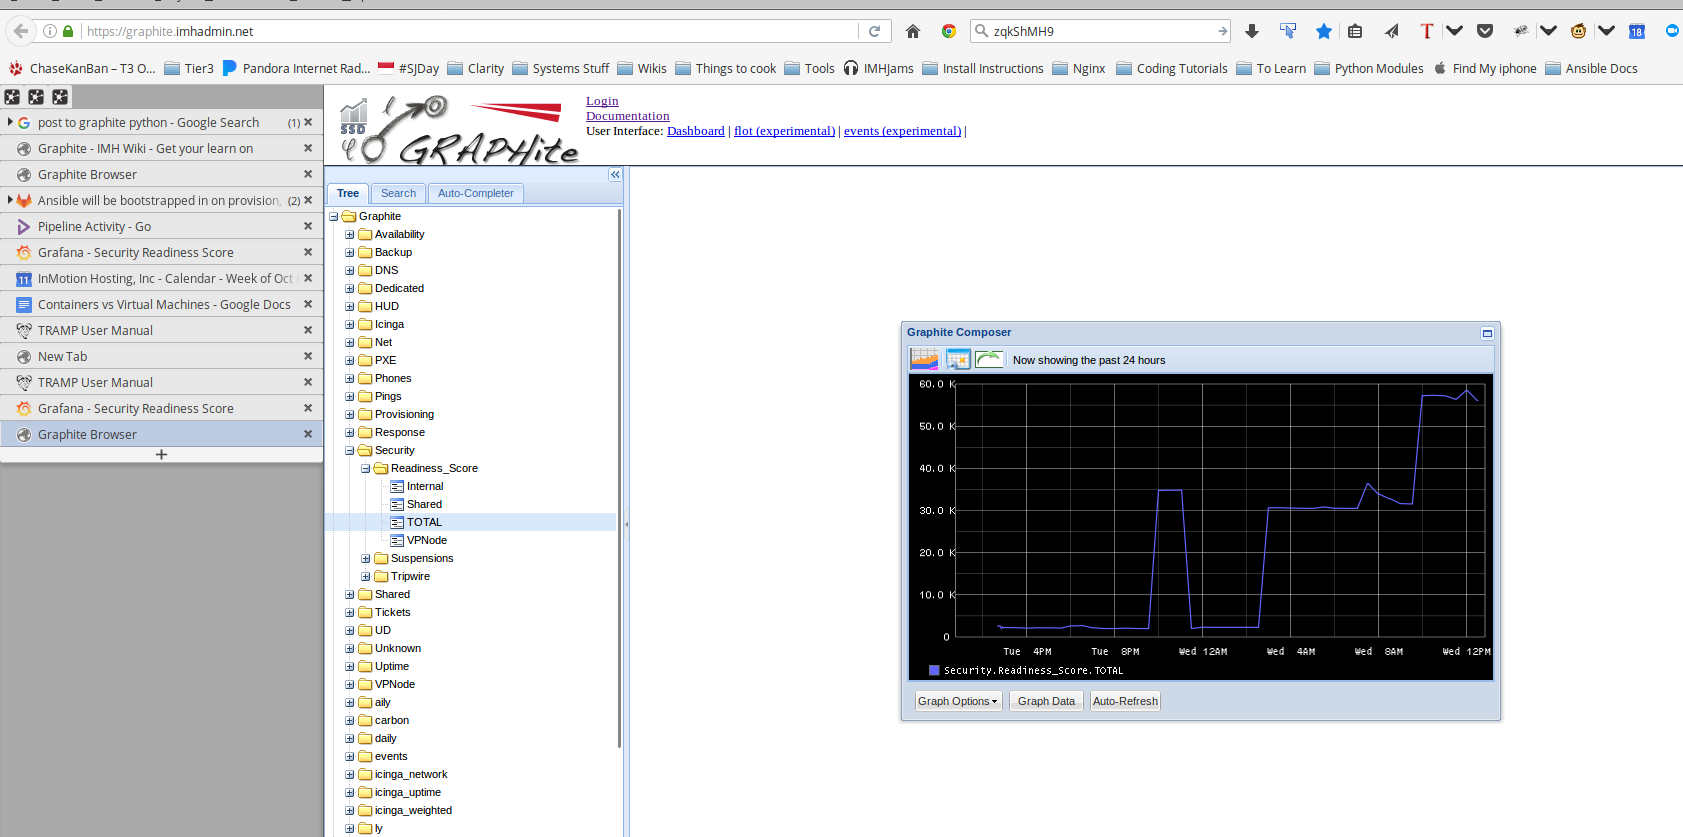This screenshot has height=837, width=1683.
Task: Expand the Availability folder
Action: [350, 235]
